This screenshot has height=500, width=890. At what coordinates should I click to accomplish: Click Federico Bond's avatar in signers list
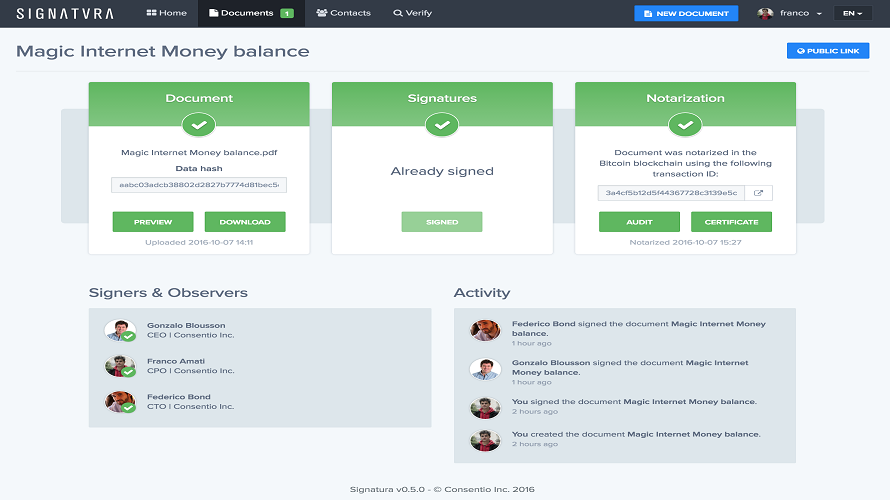(120, 402)
